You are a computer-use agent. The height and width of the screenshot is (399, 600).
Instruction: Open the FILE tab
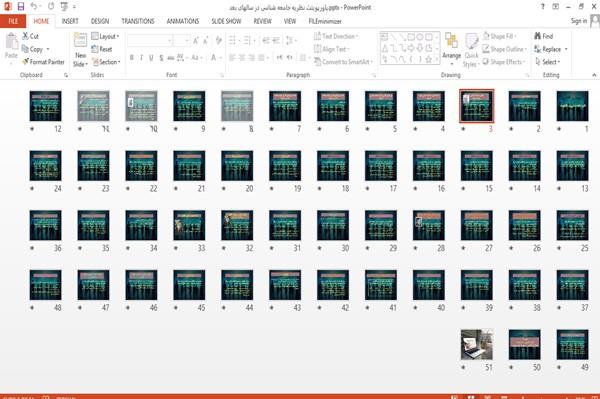13,21
